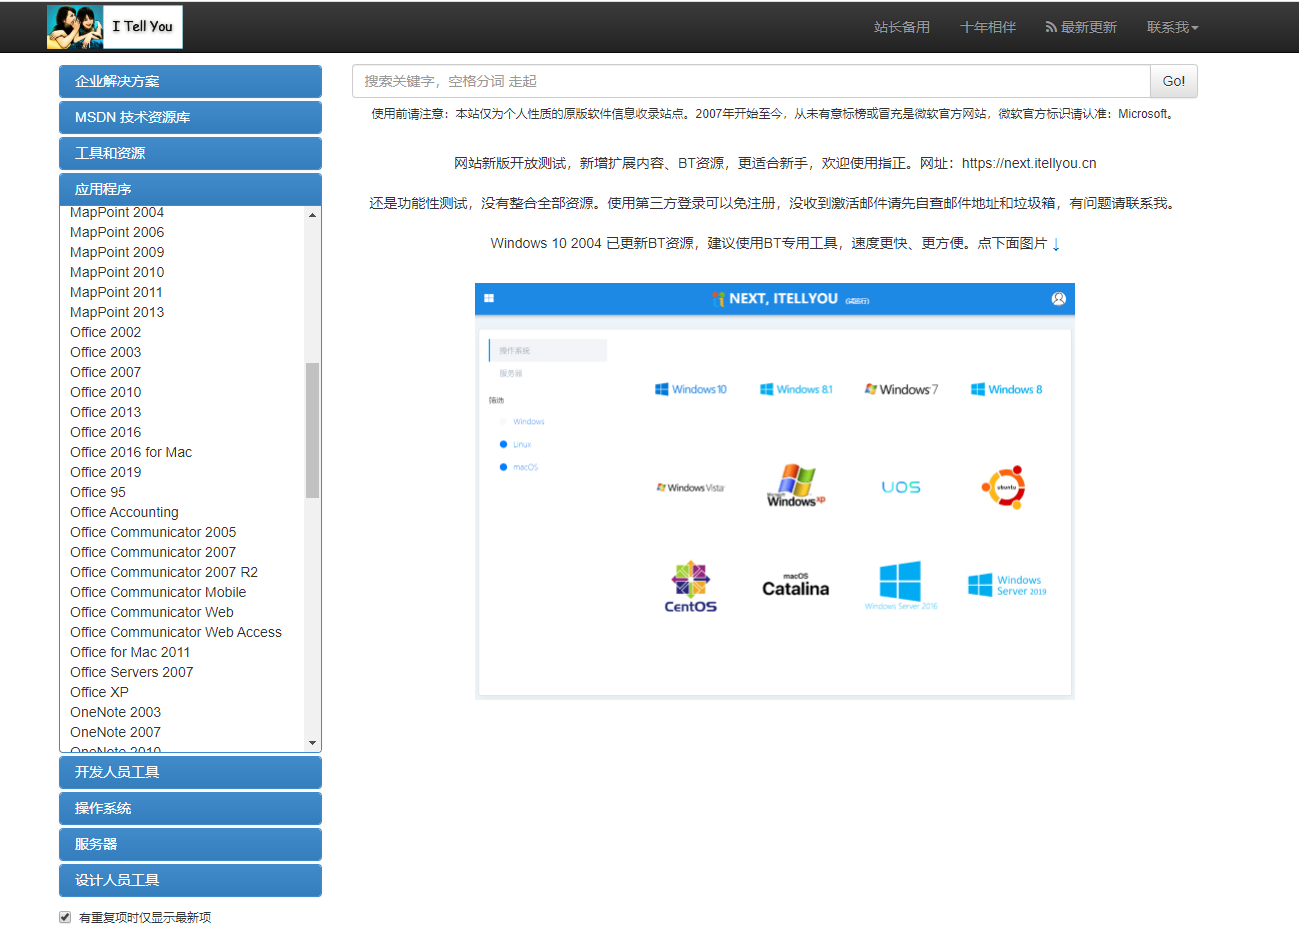Expand the 服务器 panel
This screenshot has width=1299, height=928.
pyautogui.click(x=190, y=844)
